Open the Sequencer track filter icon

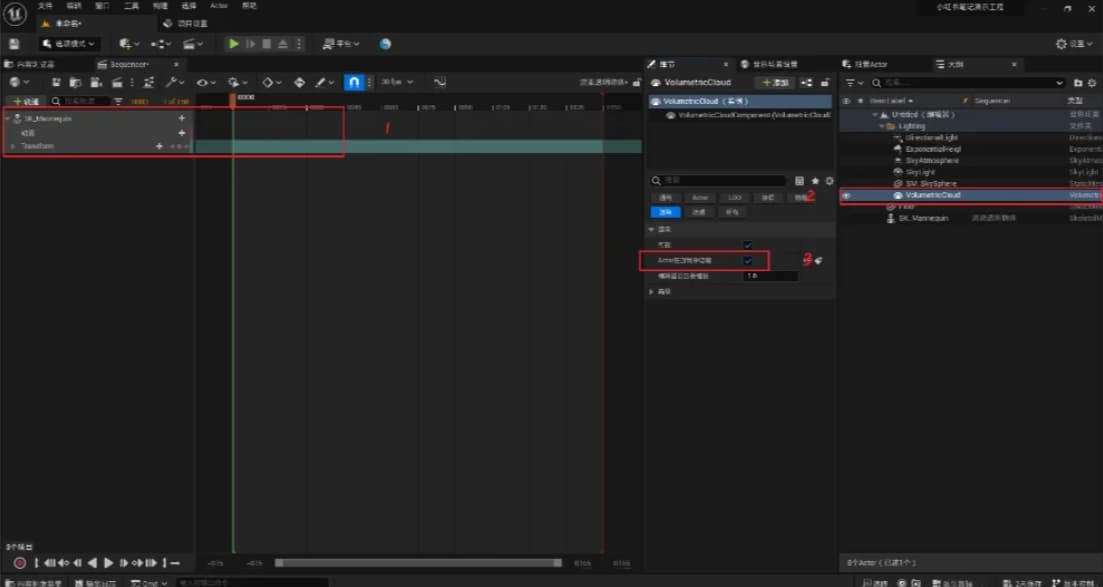118,101
